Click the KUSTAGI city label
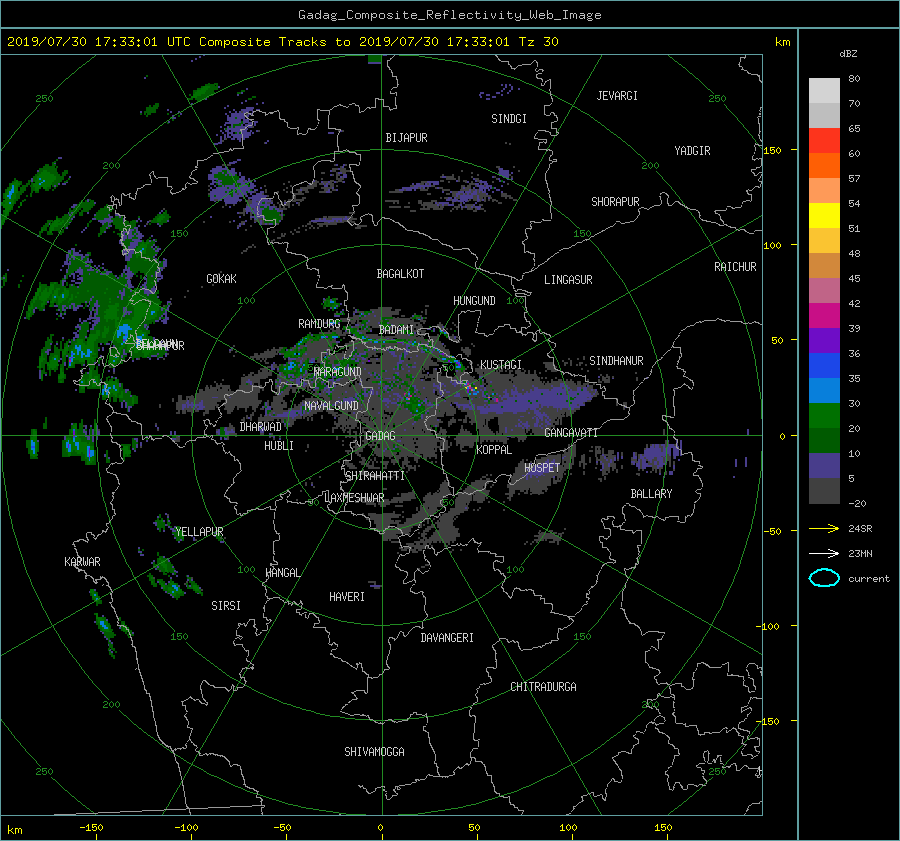Viewport: 900px width, 841px height. point(501,365)
